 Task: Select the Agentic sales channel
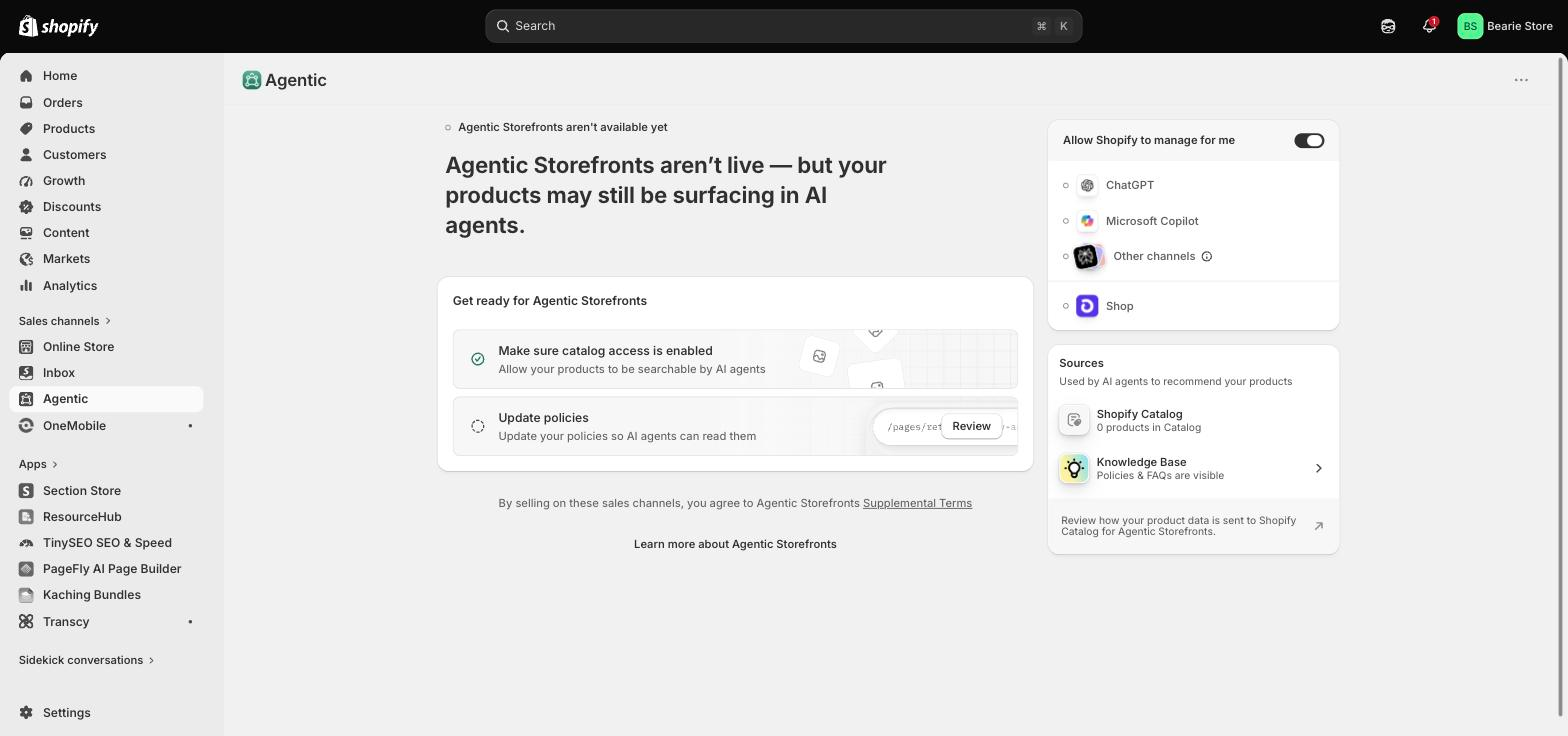[106, 399]
